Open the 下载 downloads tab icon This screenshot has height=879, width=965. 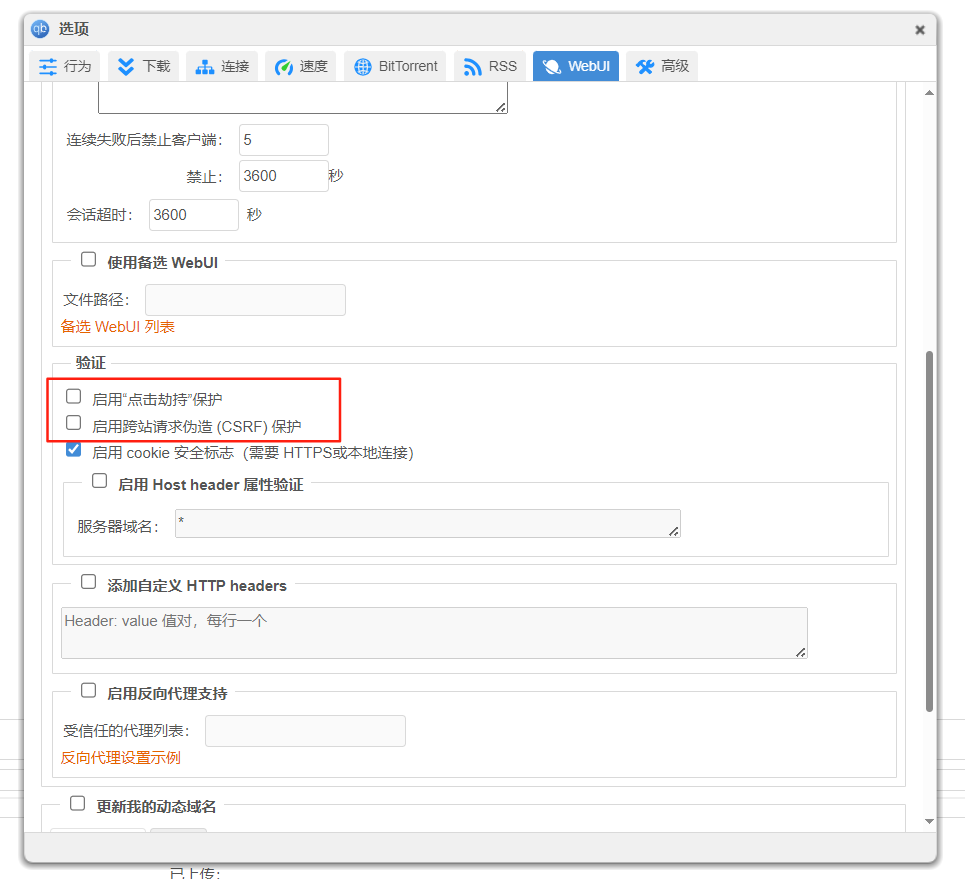tap(126, 67)
